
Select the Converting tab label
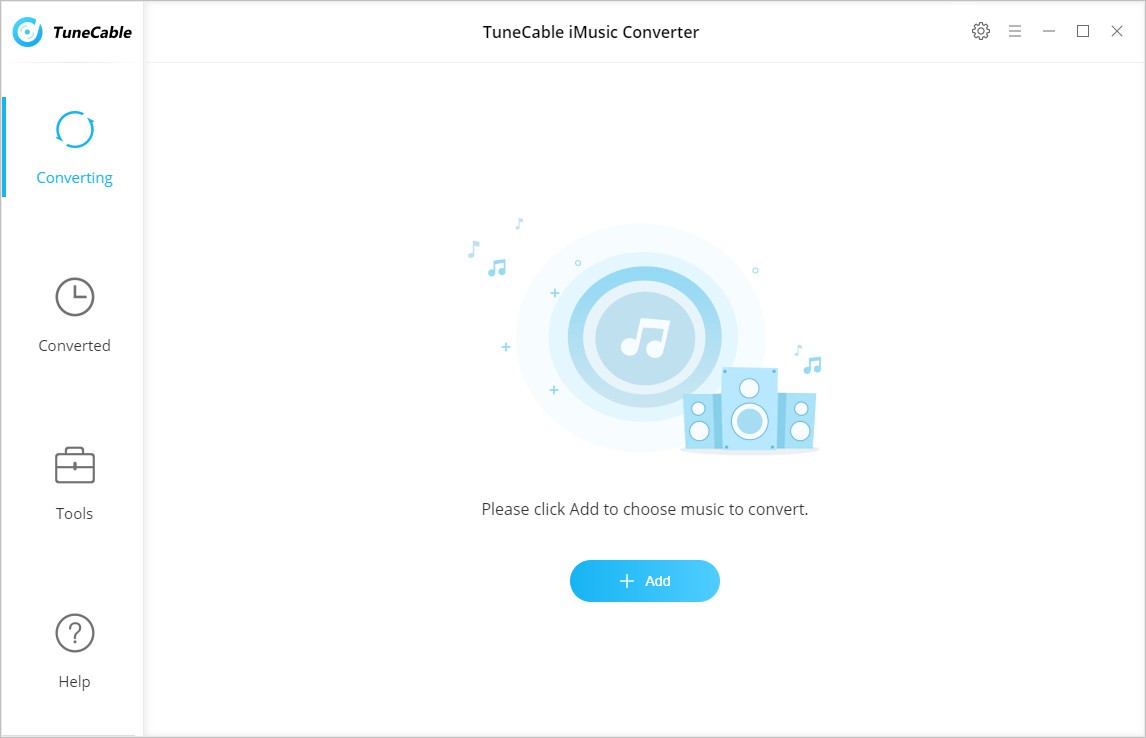(75, 178)
